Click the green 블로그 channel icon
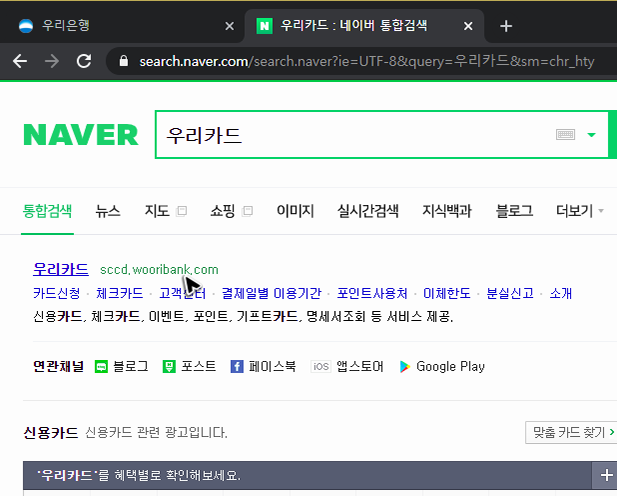The width and height of the screenshot is (617, 496). click(x=101, y=367)
